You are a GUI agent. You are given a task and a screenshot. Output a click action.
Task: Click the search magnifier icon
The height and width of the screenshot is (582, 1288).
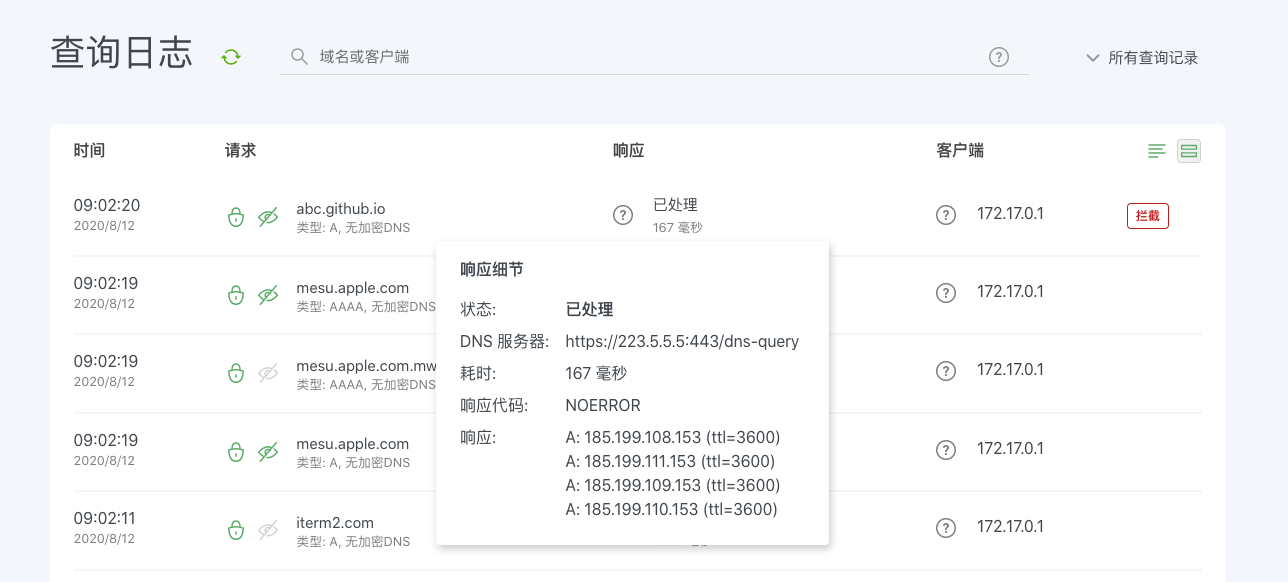pyautogui.click(x=298, y=57)
